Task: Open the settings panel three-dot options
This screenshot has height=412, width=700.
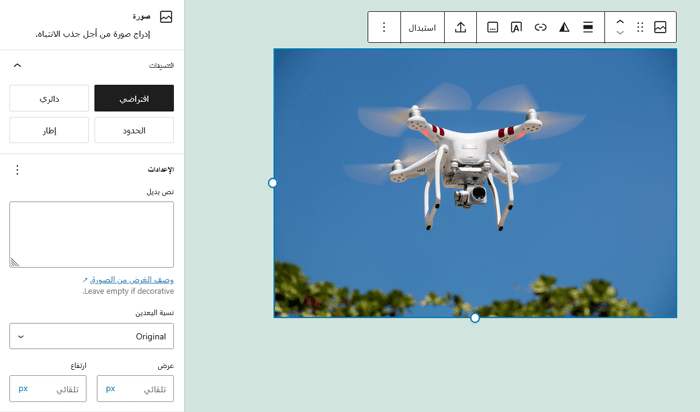Action: (17, 170)
